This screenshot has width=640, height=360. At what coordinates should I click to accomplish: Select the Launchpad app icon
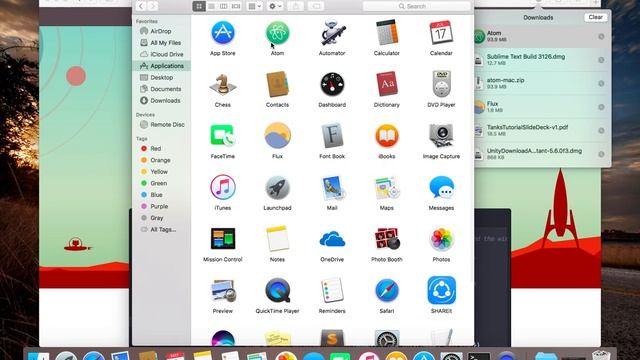pyautogui.click(x=277, y=187)
